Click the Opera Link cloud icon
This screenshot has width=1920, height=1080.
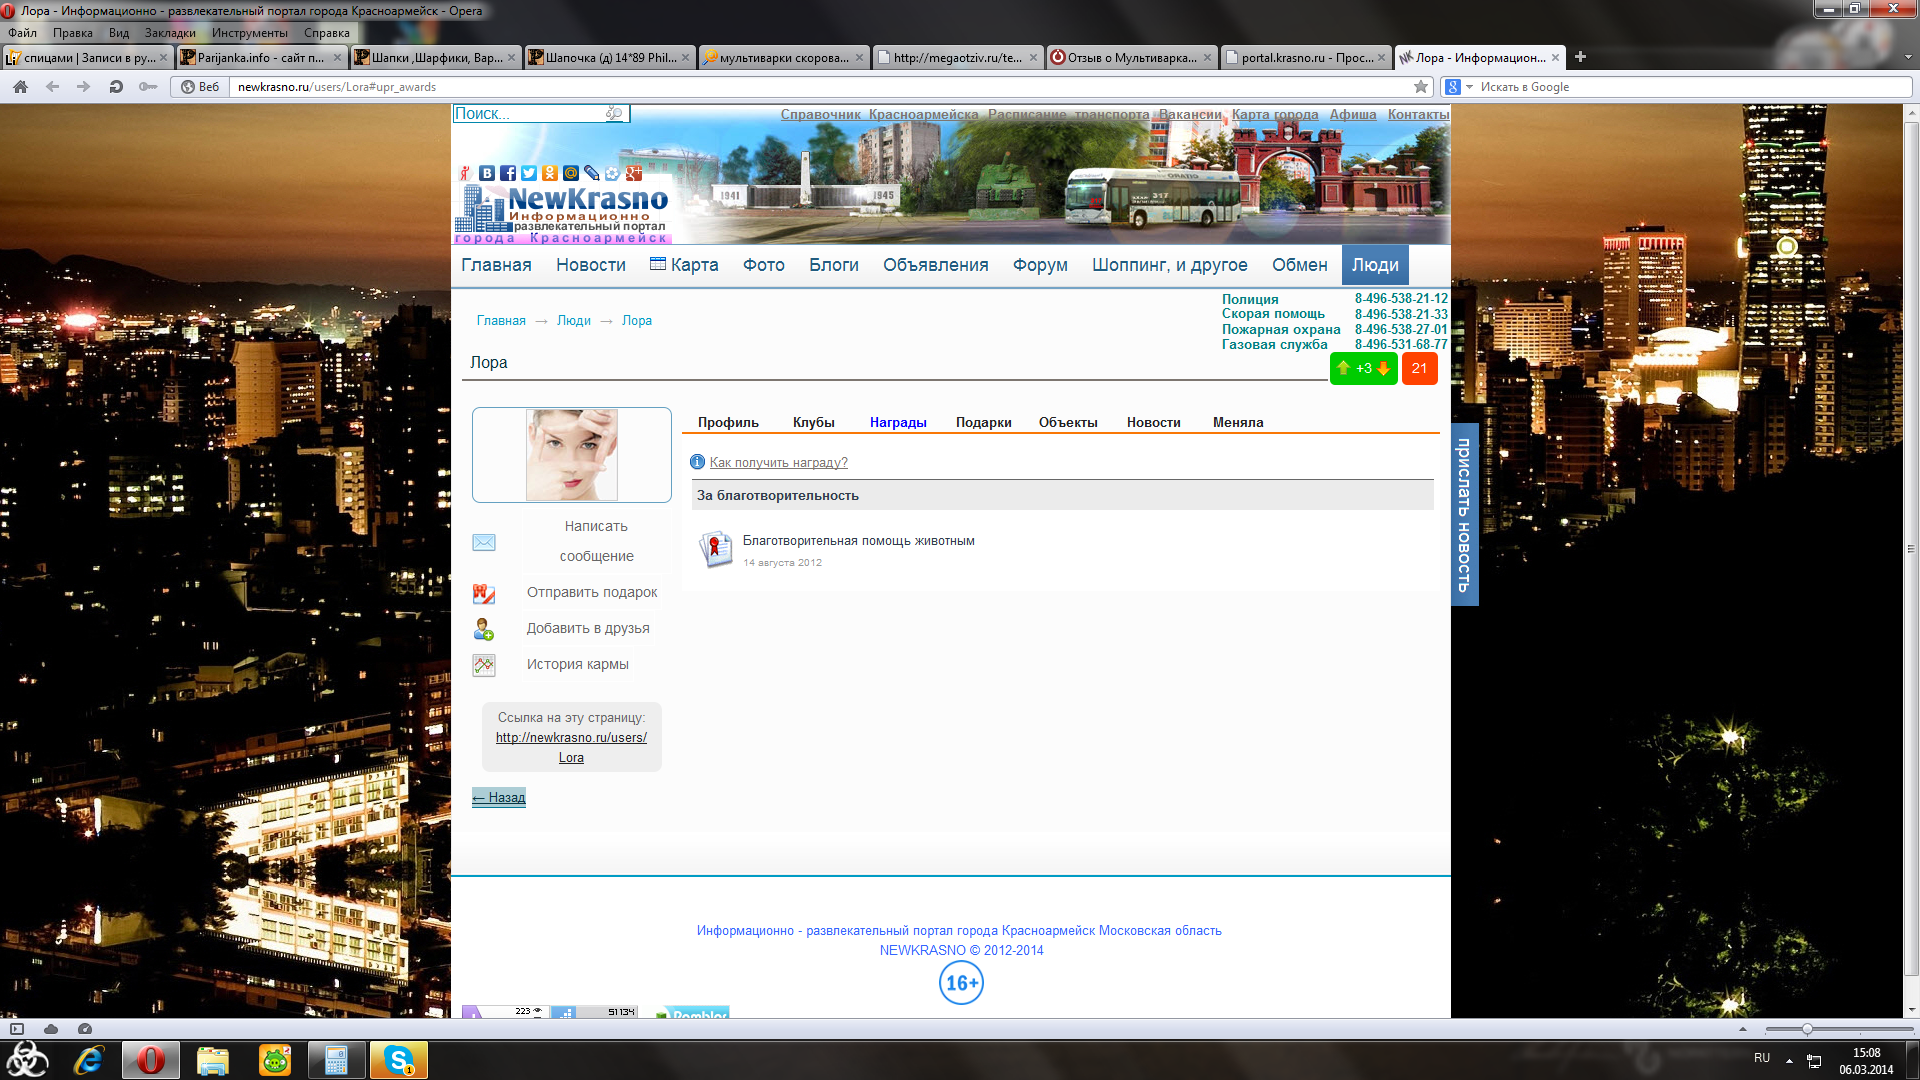pyautogui.click(x=51, y=1029)
